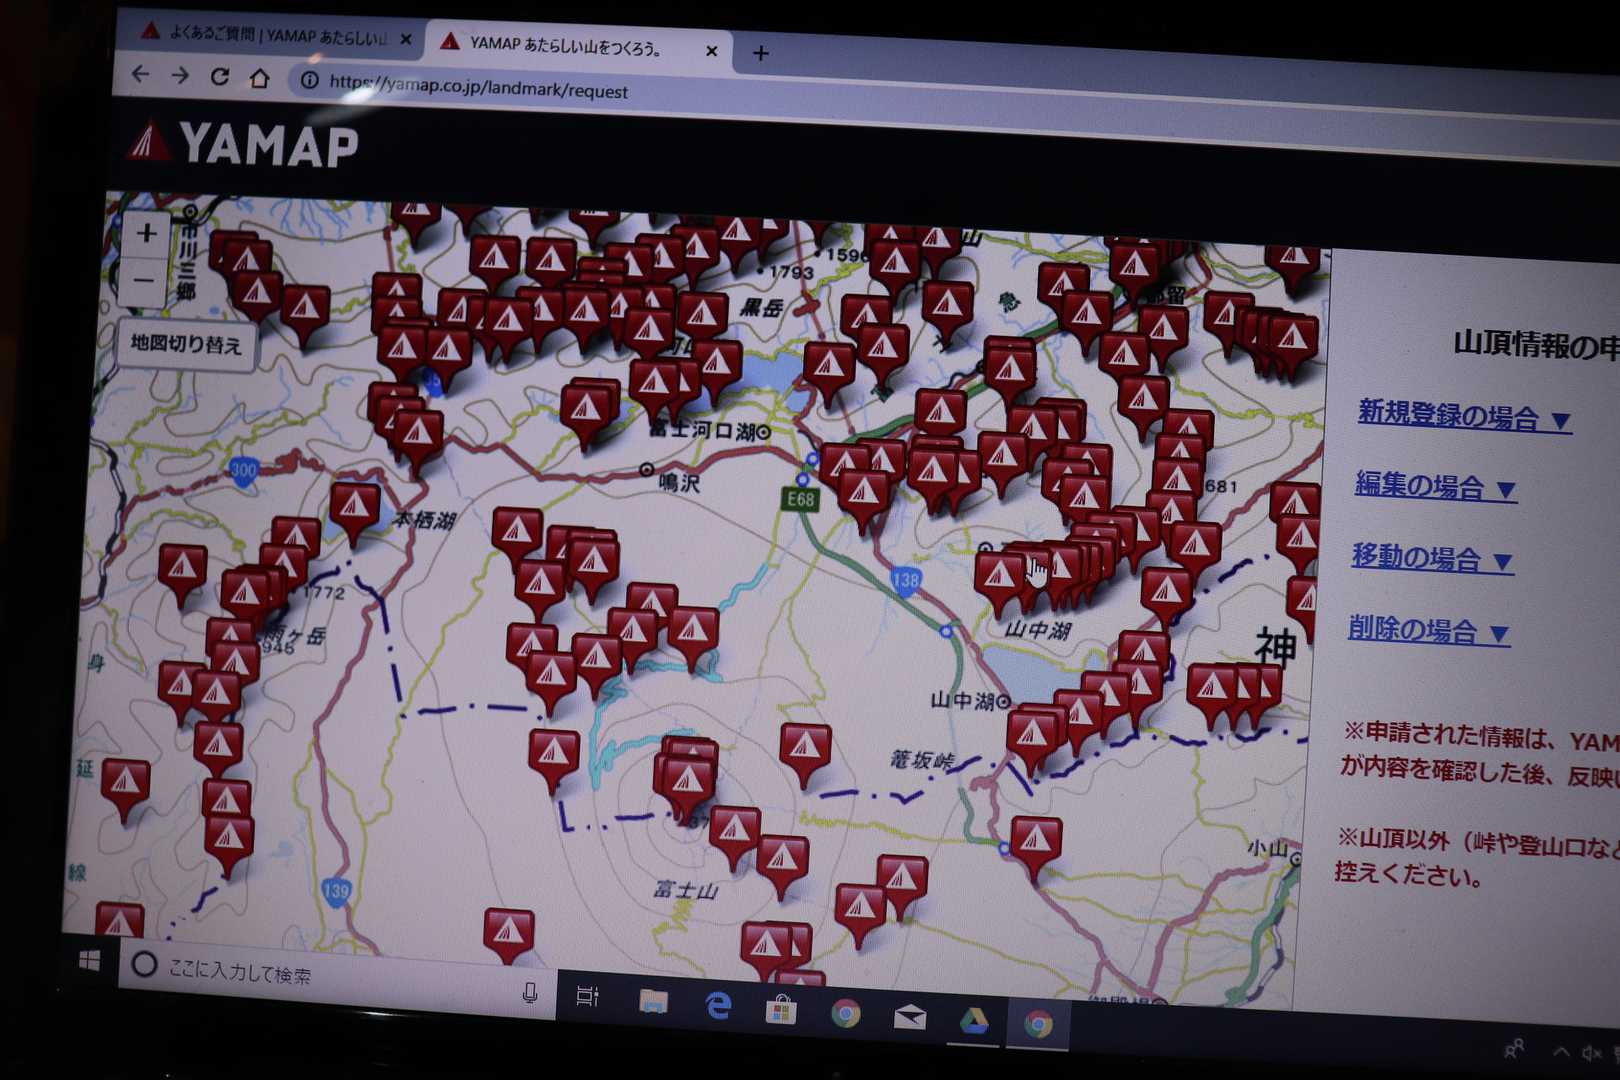Open Microsoft Edge from the taskbar
Viewport: 1620px width, 1080px height.
[x=717, y=1005]
